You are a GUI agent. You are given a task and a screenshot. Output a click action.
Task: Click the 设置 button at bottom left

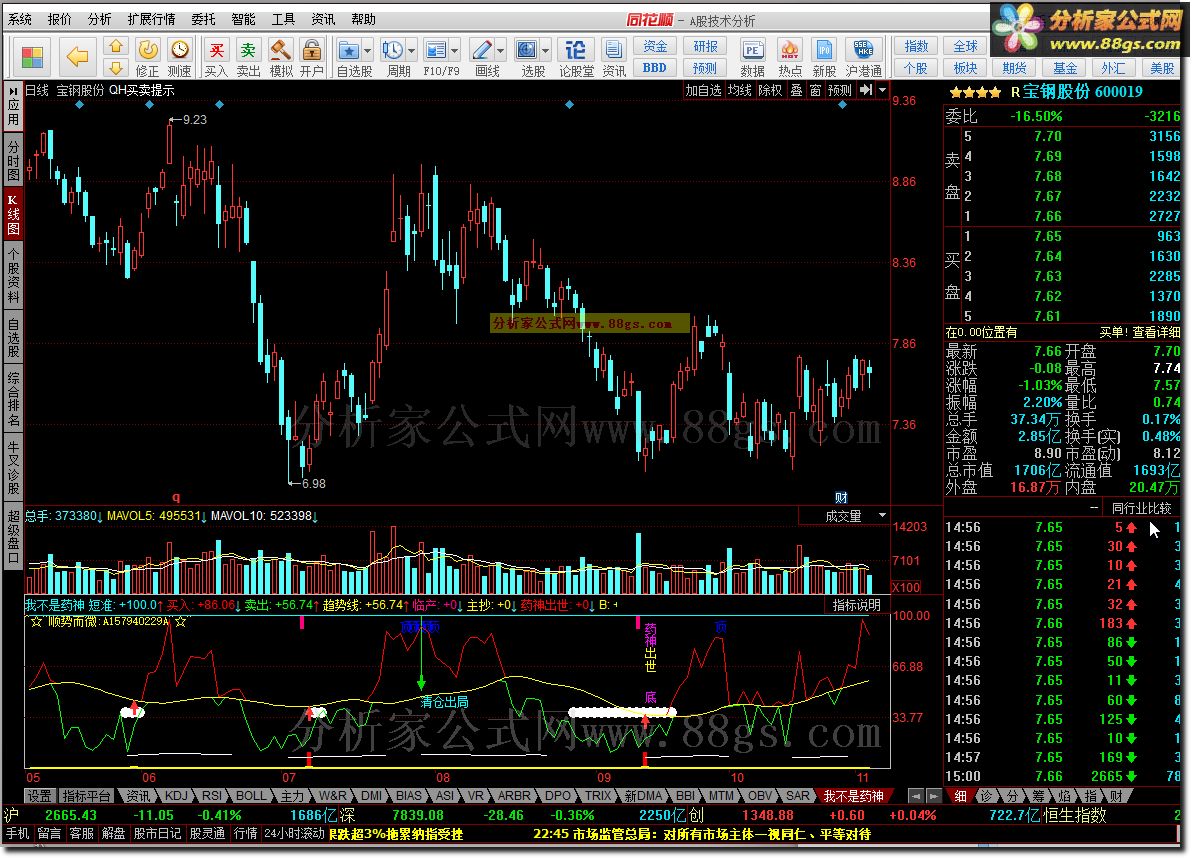[x=40, y=796]
